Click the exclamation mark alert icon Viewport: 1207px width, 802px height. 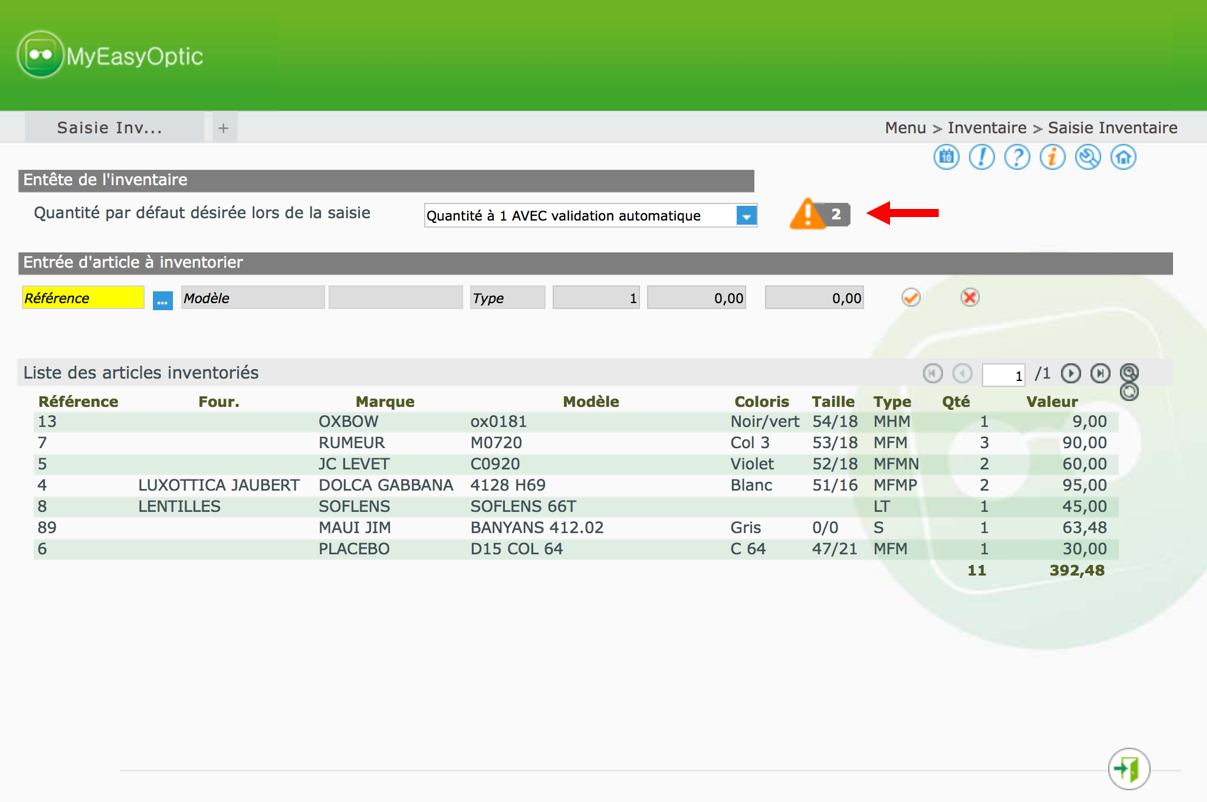(x=982, y=157)
